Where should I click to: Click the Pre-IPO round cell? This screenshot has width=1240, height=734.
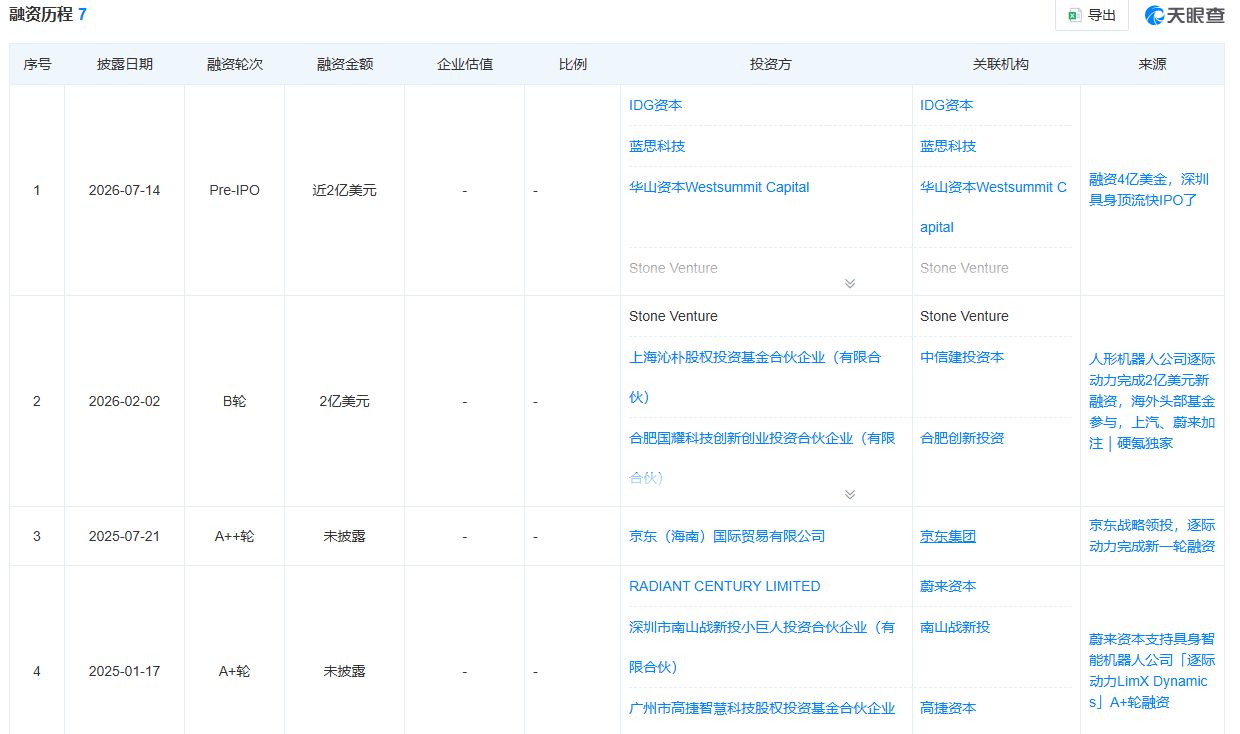235,190
